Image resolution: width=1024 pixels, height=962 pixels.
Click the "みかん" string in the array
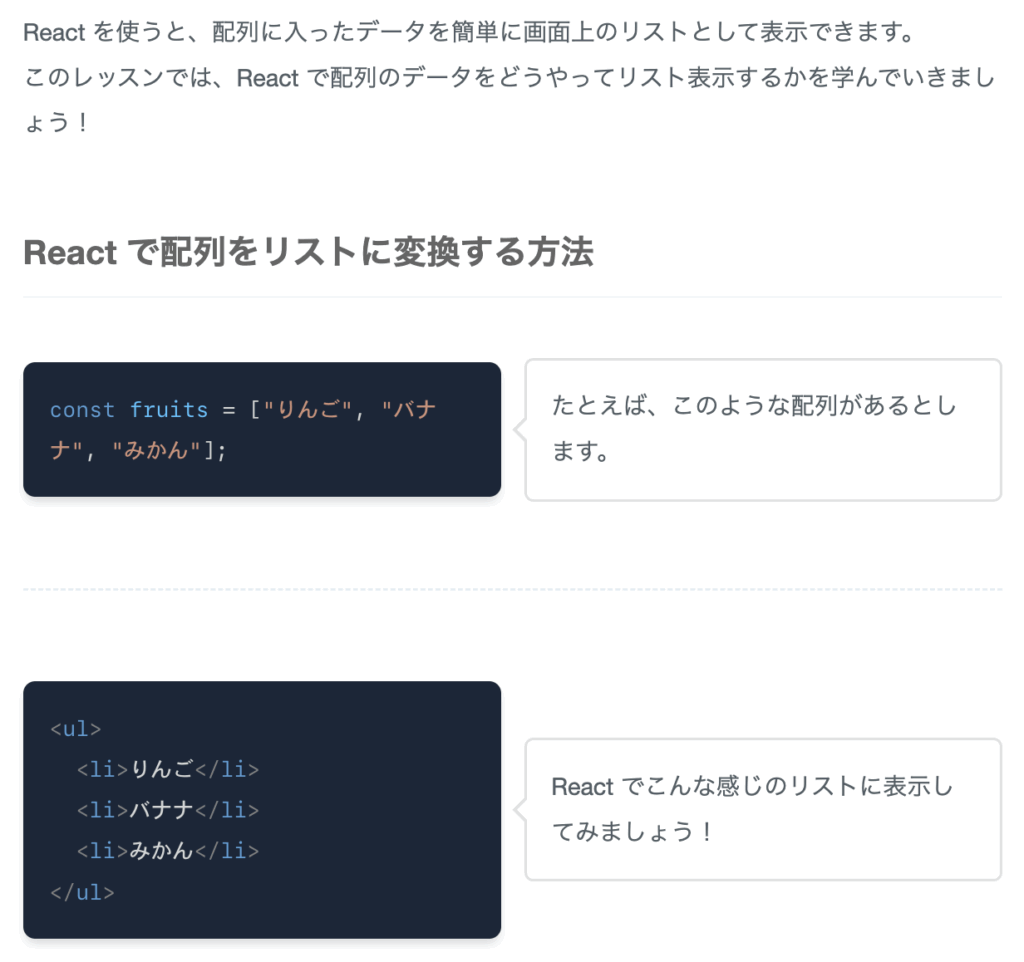pyautogui.click(x=156, y=450)
